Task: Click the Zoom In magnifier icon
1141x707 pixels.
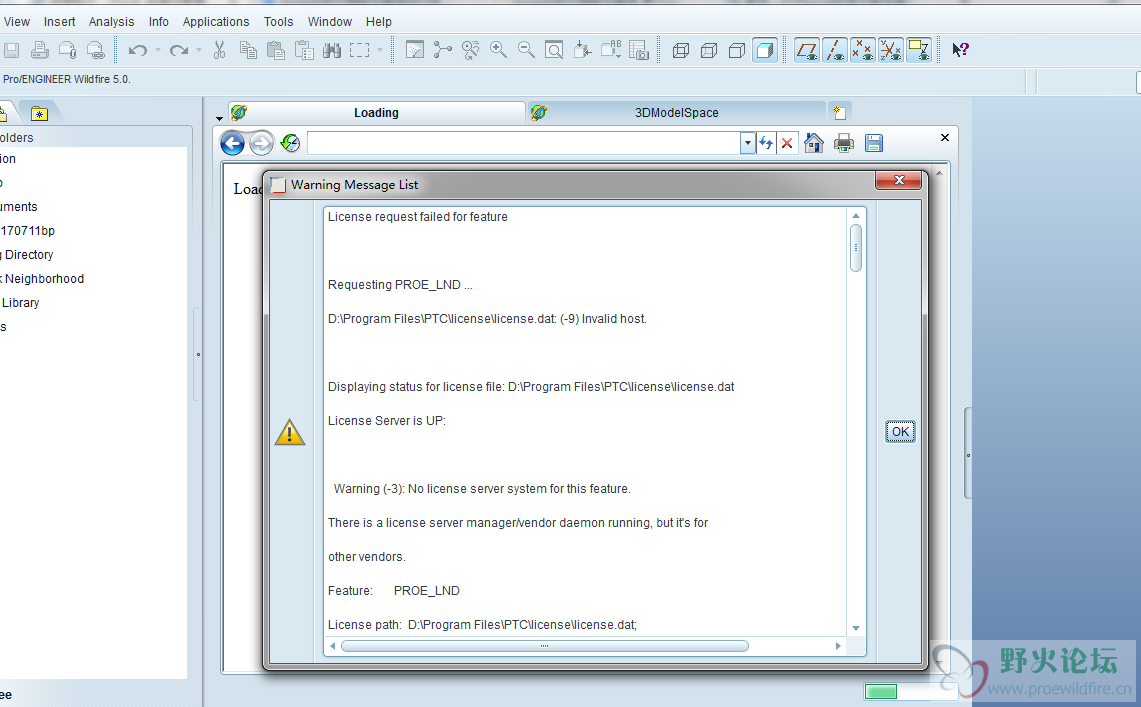Action: (x=498, y=50)
